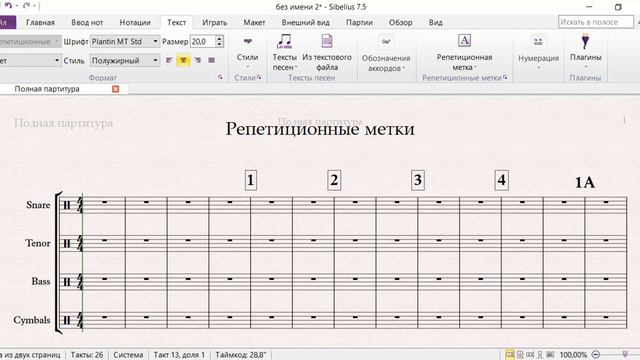Select rehearsal mark 1A

(x=584, y=182)
